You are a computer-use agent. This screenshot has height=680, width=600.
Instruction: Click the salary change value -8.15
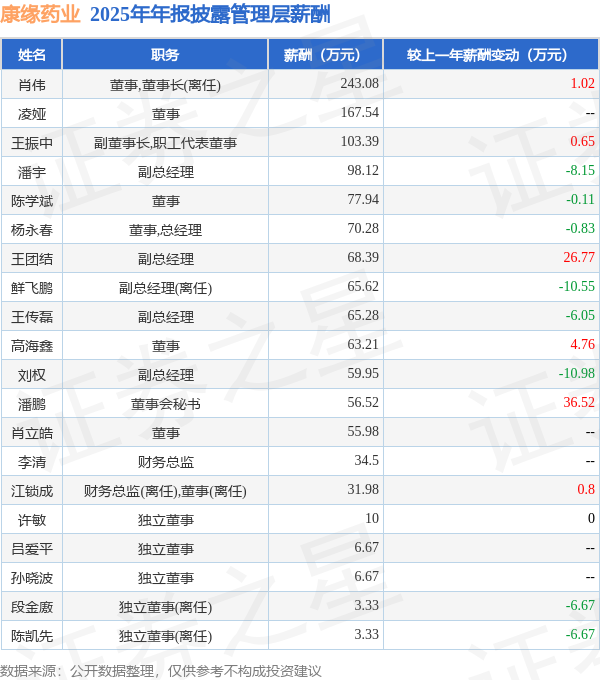point(580,170)
